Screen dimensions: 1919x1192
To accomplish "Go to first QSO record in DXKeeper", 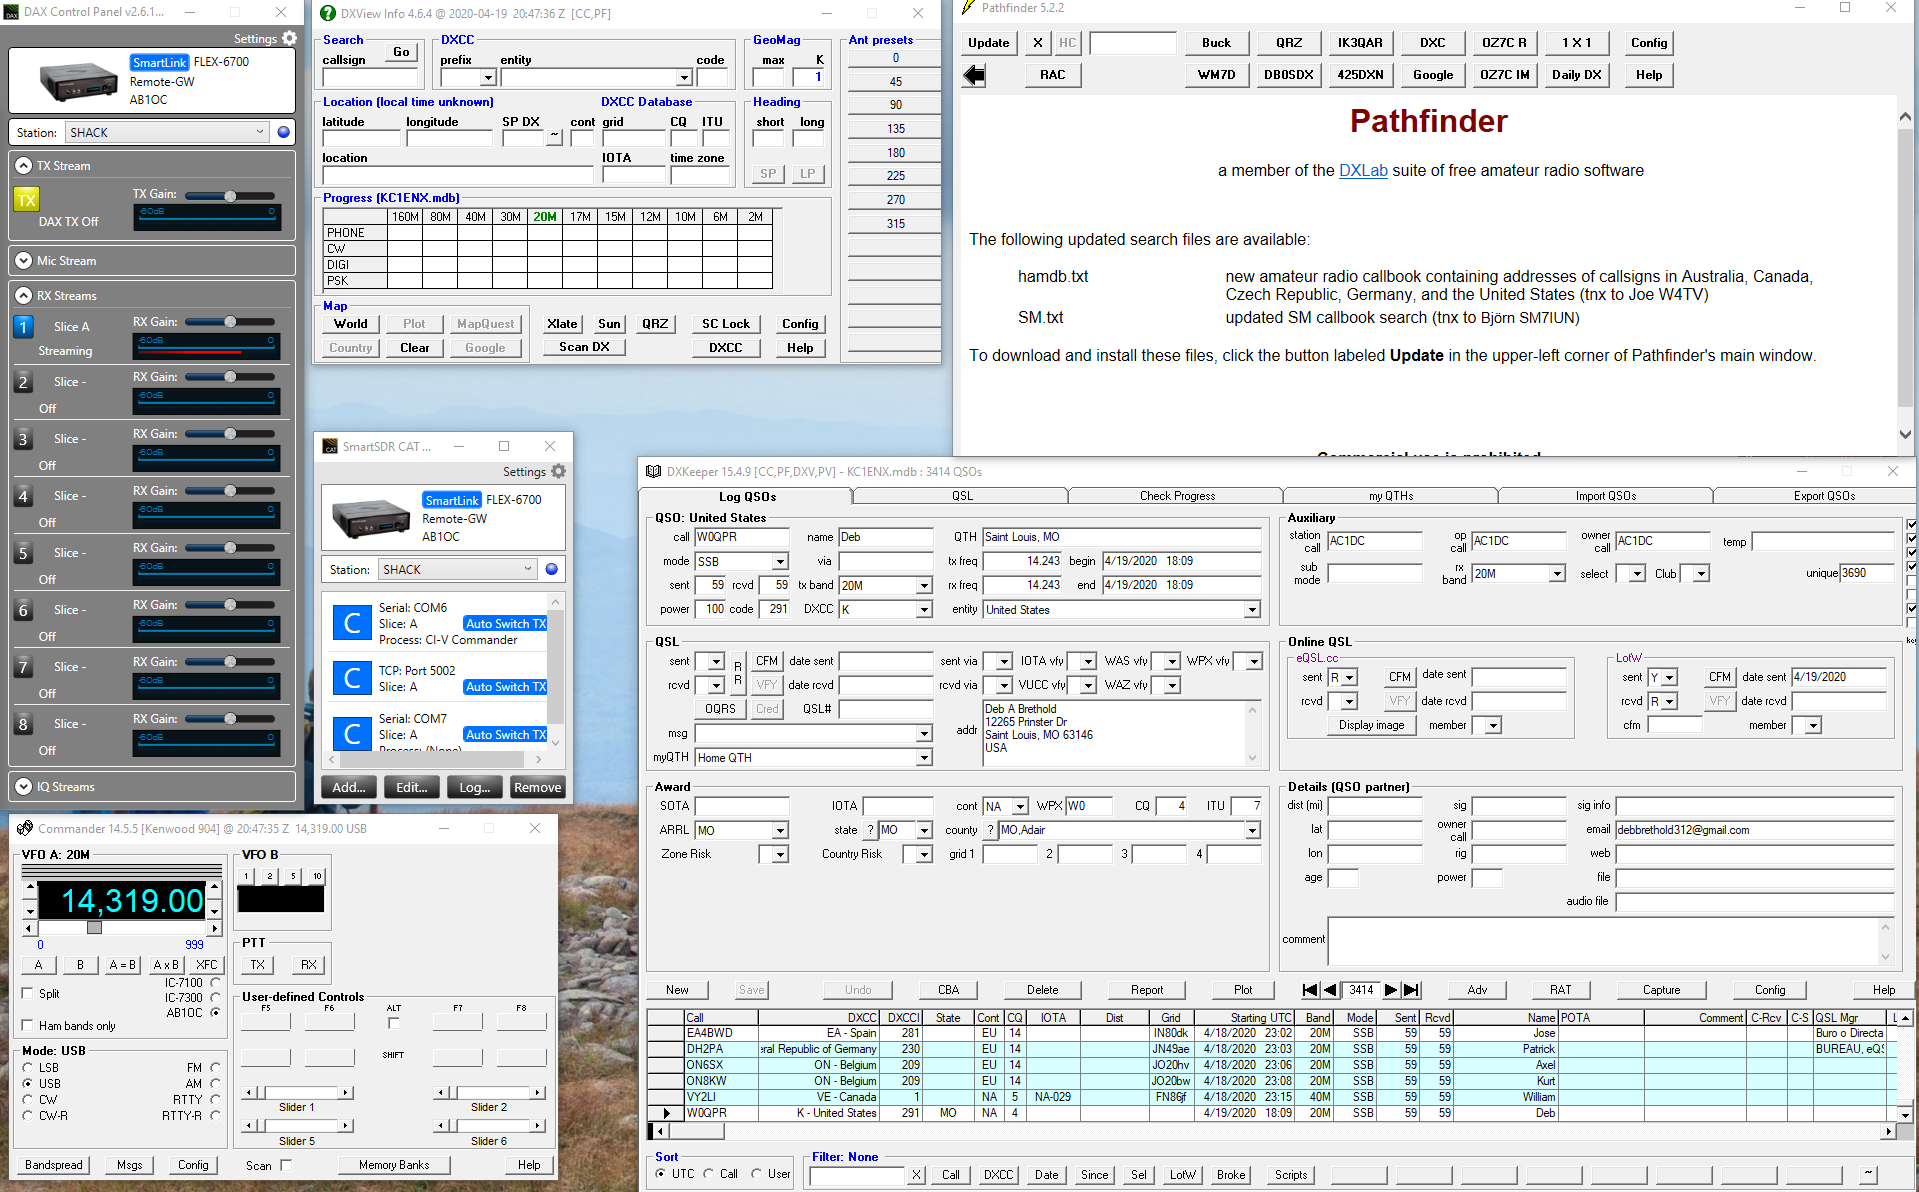I will 1310,990.
